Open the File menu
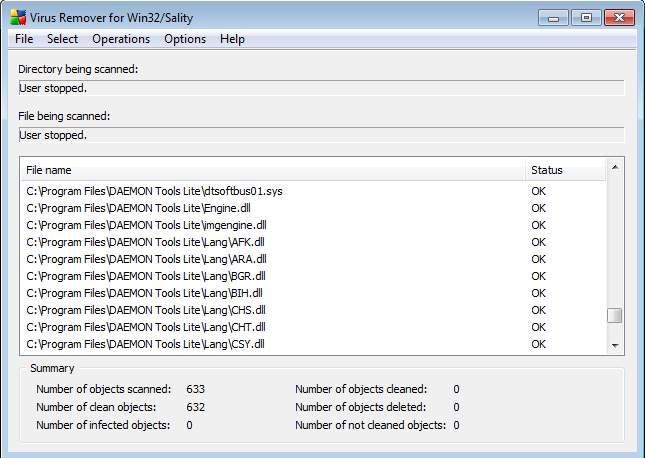The width and height of the screenshot is (645, 458). coord(24,39)
